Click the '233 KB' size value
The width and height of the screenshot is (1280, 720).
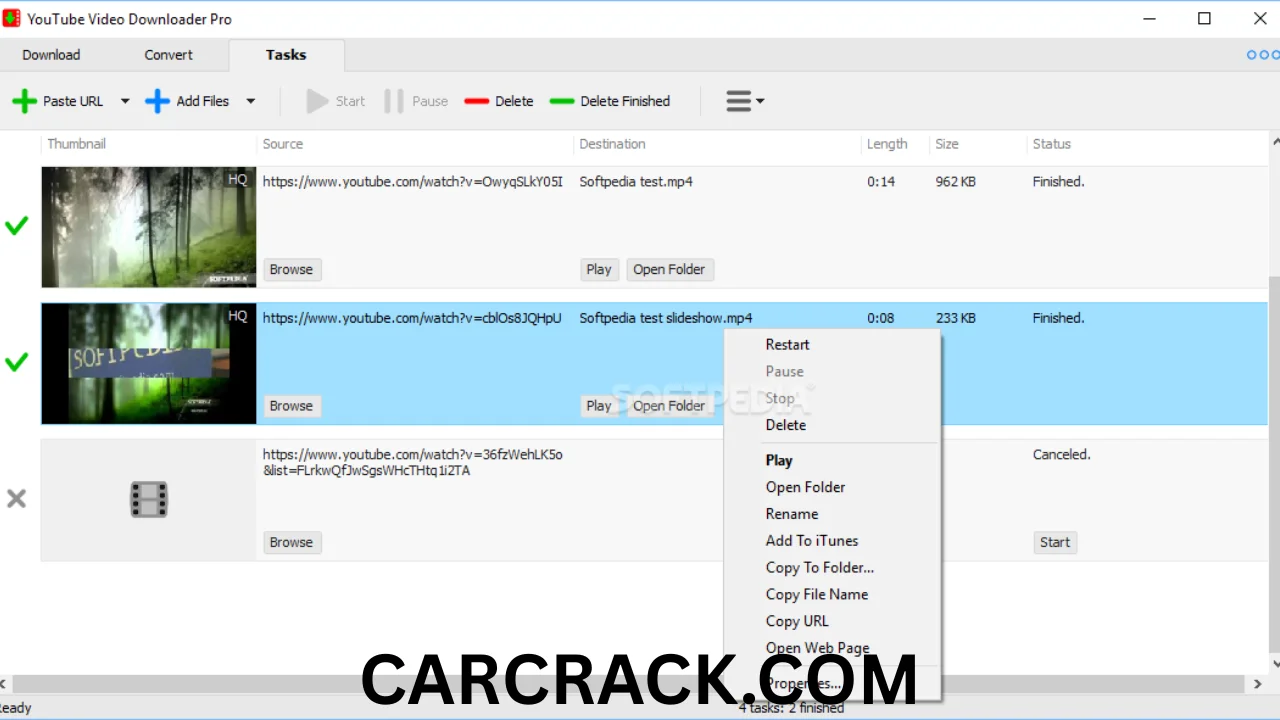pos(955,318)
